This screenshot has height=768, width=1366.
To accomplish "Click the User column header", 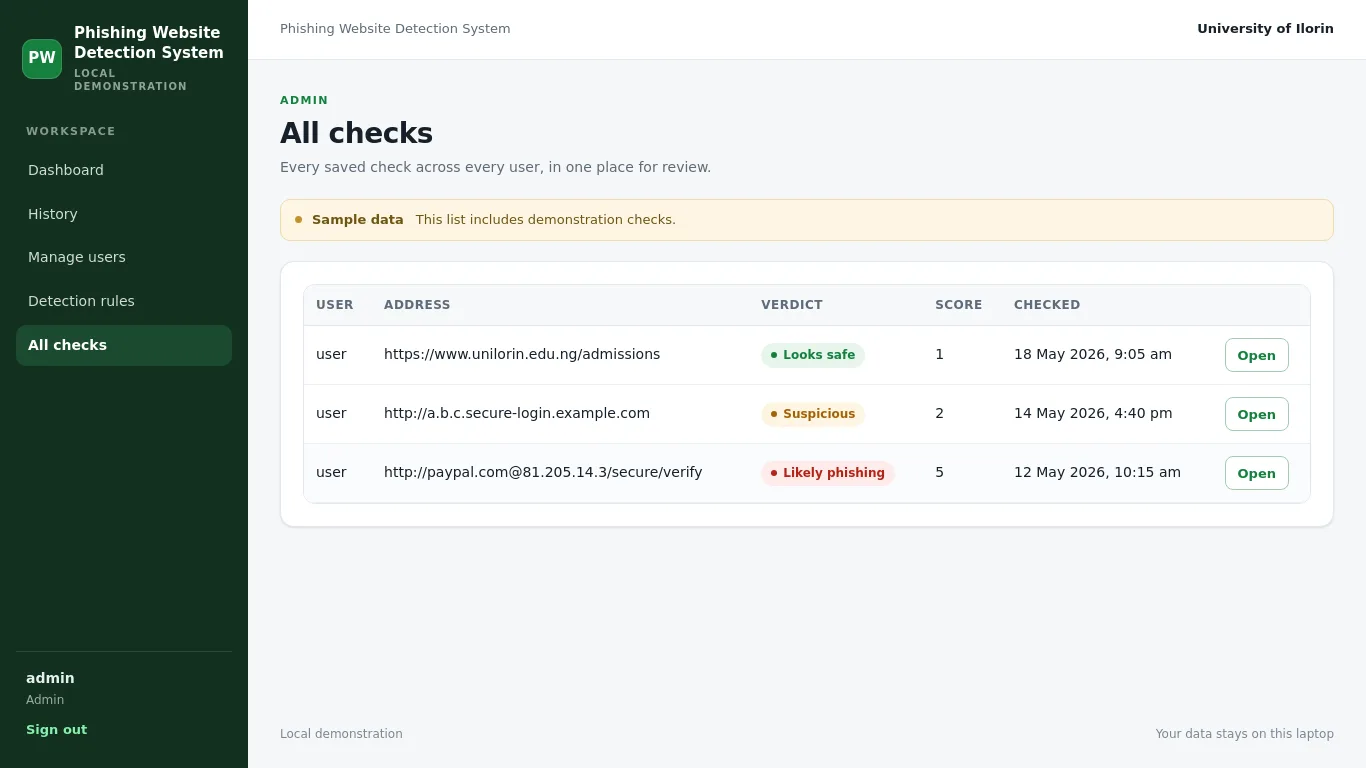I will 335,305.
